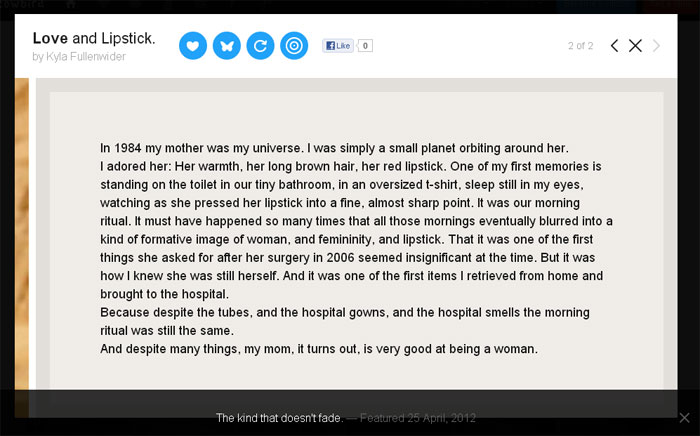Close the story viewer with the X
Viewport: 700px width, 436px height.
pyautogui.click(x=635, y=46)
